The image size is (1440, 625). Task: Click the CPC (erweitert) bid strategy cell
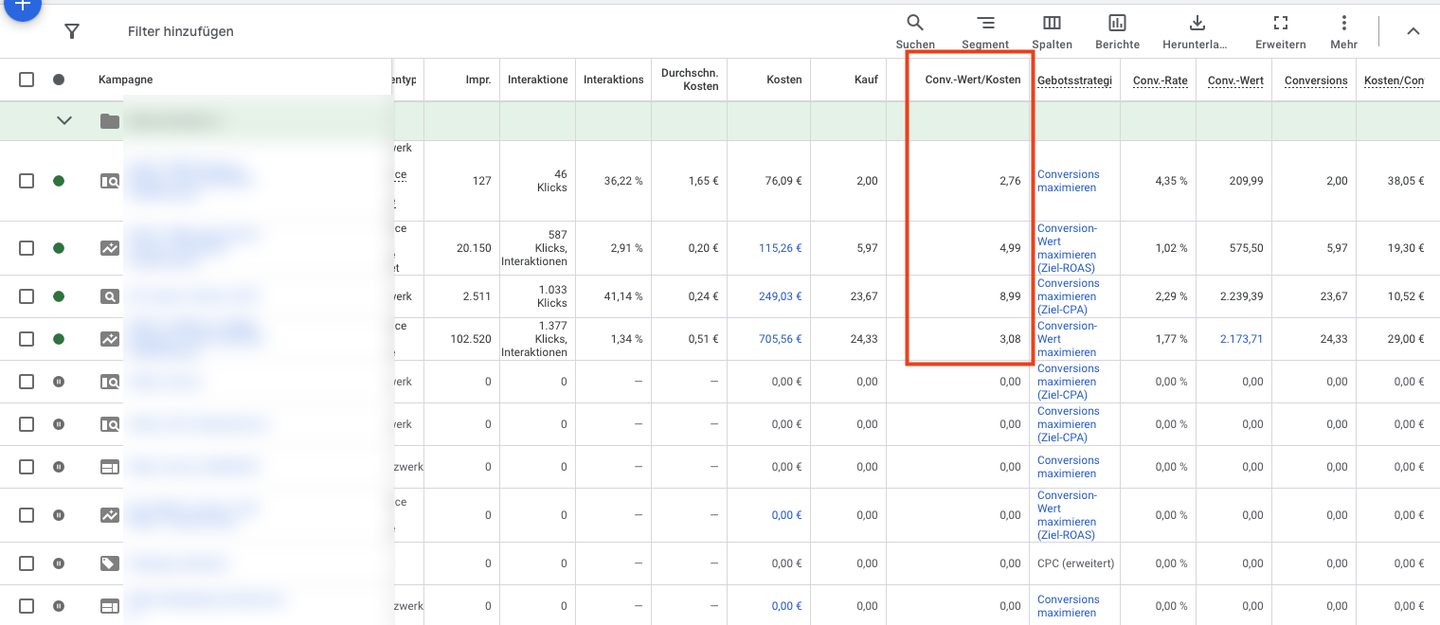point(1075,563)
